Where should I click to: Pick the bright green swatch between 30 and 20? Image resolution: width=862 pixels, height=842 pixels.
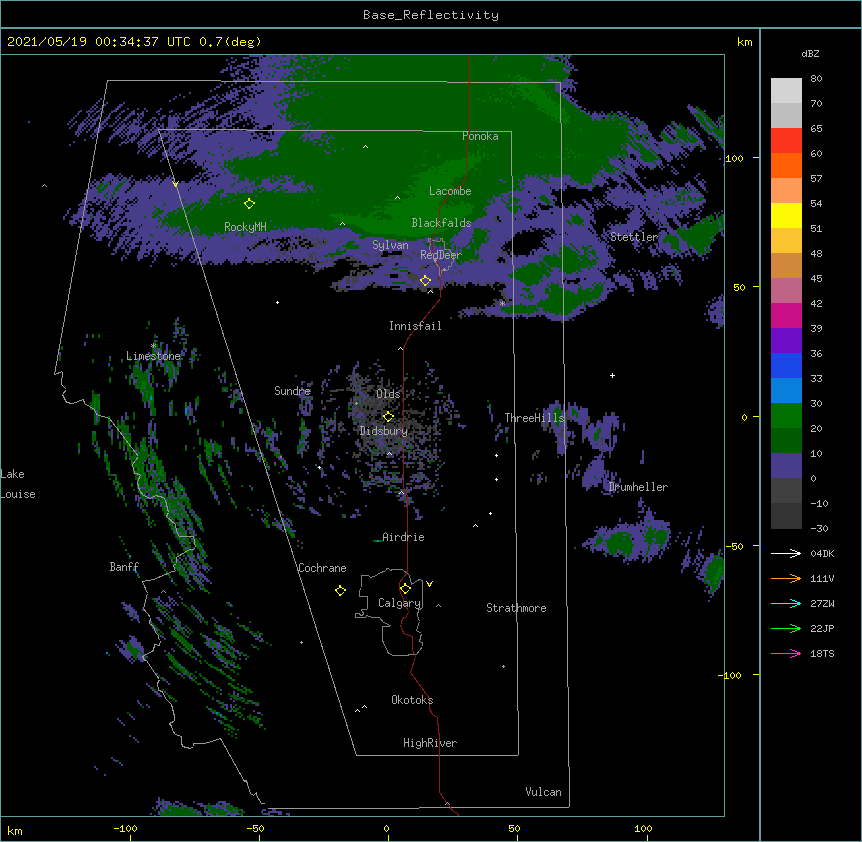(786, 416)
